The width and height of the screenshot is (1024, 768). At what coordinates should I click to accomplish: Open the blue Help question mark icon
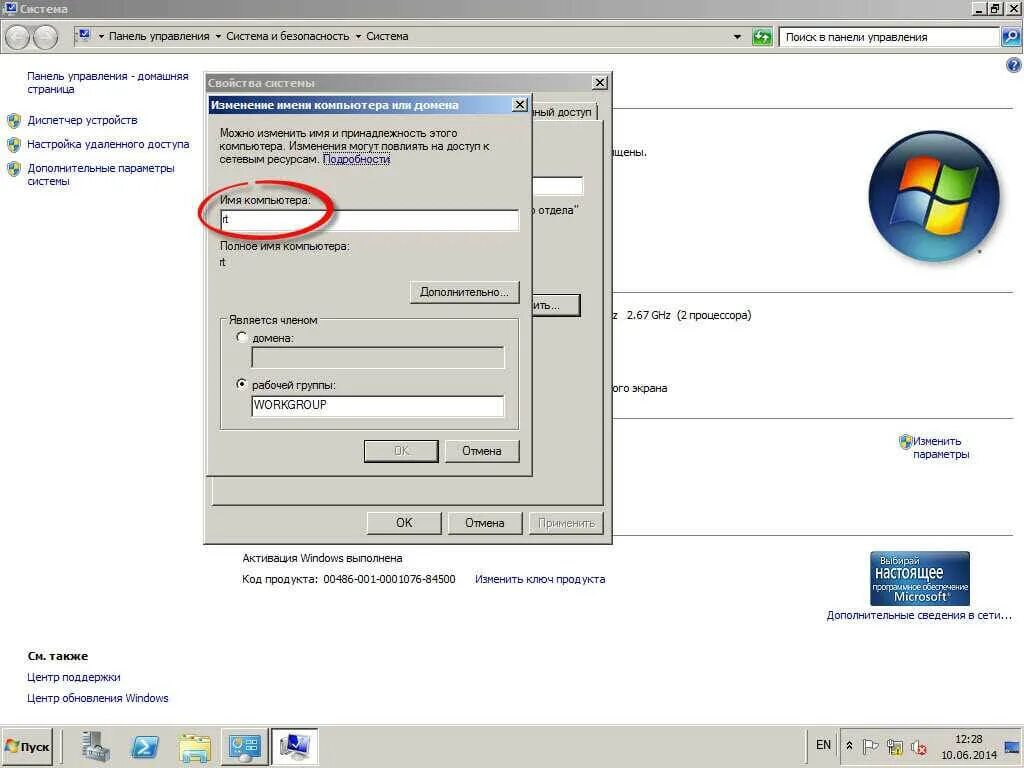(1013, 65)
